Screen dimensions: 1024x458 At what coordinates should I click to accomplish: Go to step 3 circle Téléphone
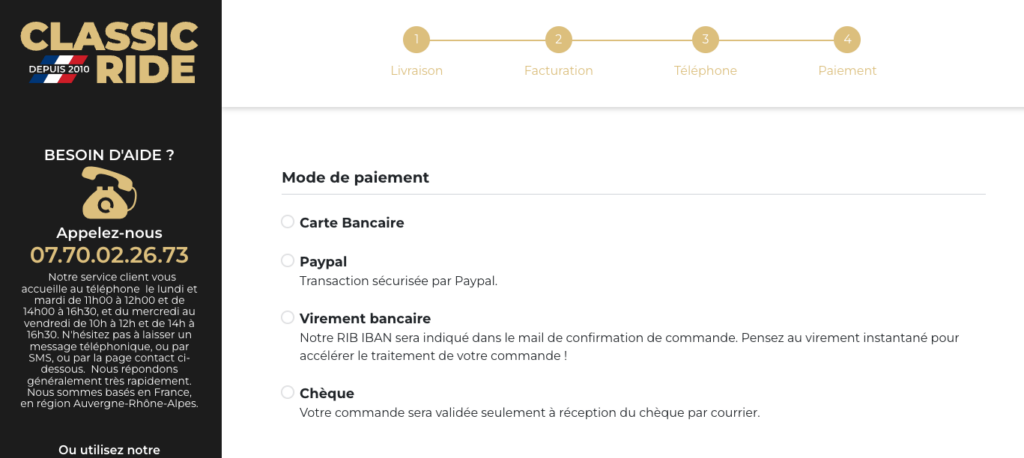click(x=705, y=40)
